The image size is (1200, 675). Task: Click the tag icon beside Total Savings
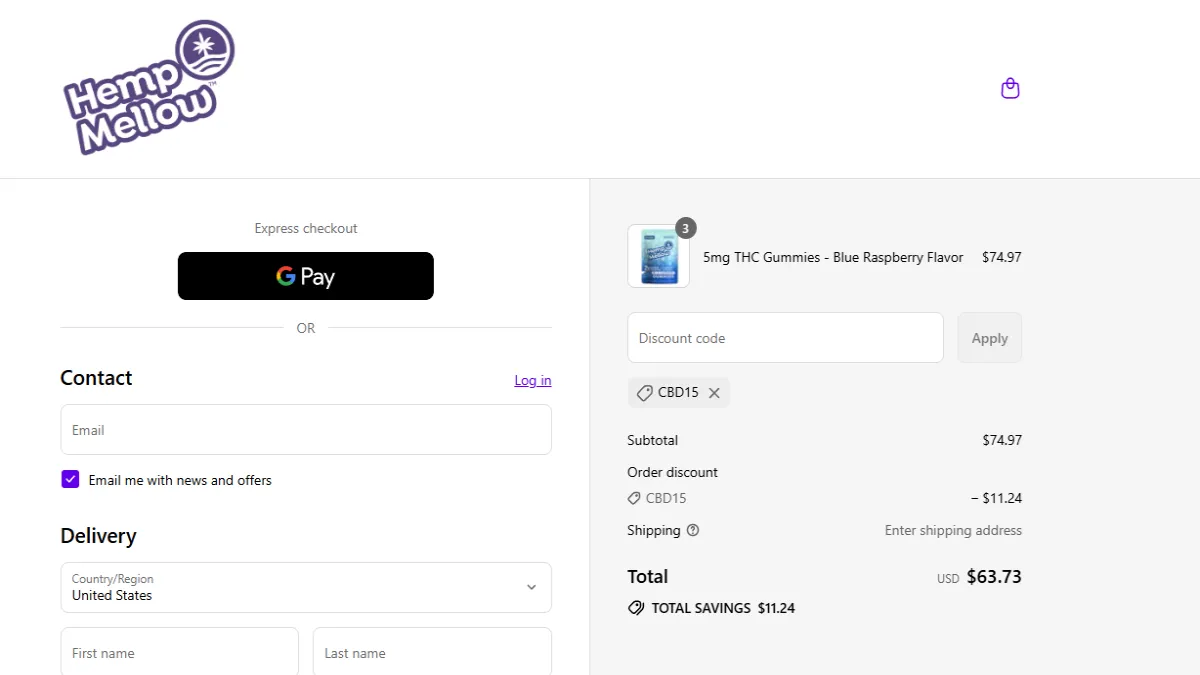pyautogui.click(x=635, y=608)
